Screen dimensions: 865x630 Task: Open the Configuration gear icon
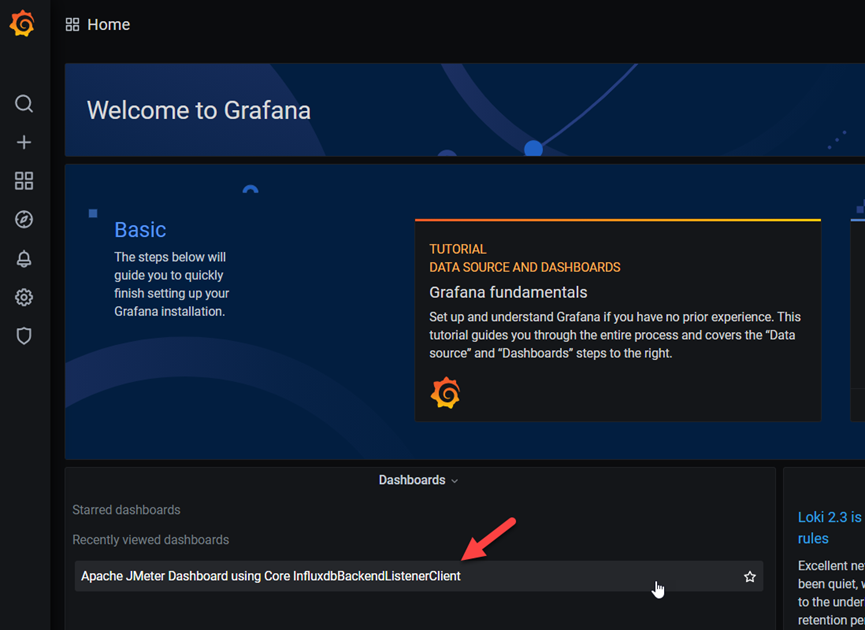coord(24,297)
